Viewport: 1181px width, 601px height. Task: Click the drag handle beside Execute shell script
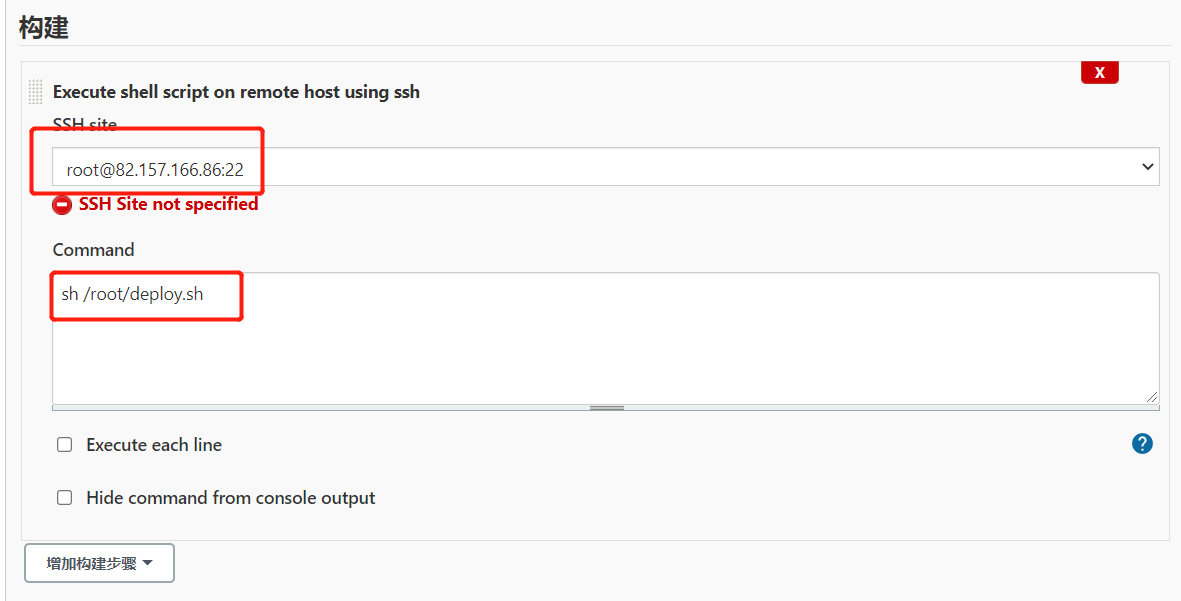35,91
